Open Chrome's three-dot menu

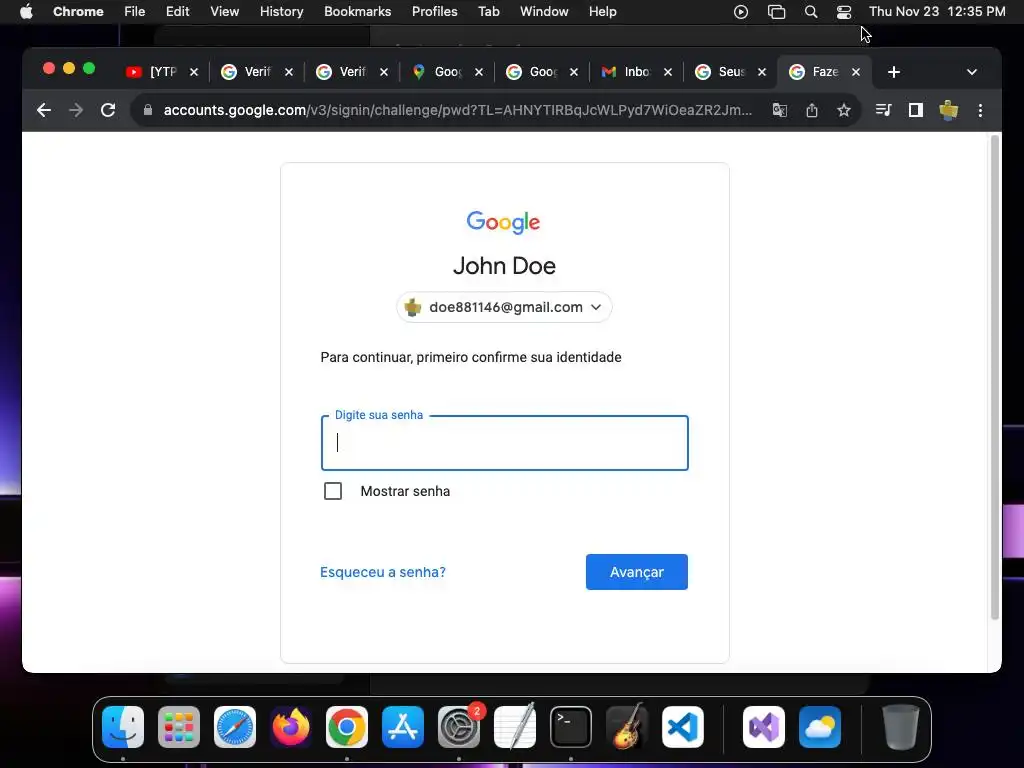(x=980, y=110)
